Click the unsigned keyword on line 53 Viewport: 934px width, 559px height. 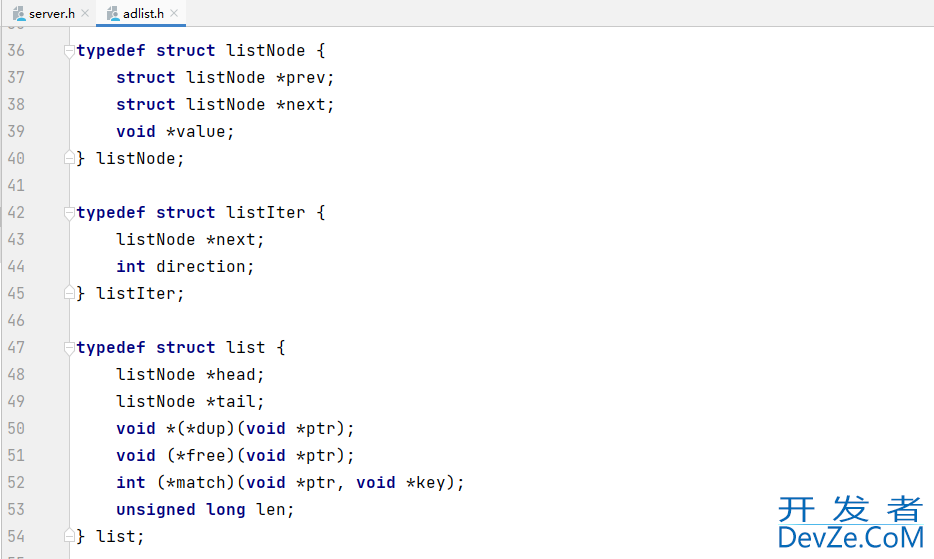pyautogui.click(x=155, y=510)
